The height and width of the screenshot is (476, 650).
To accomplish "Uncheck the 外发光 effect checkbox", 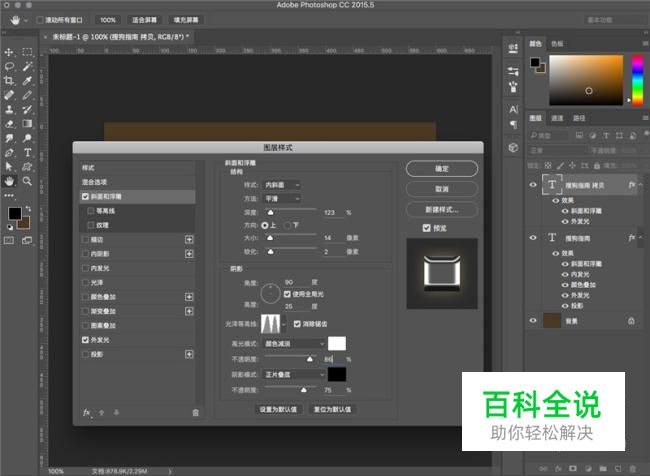I will coord(86,340).
